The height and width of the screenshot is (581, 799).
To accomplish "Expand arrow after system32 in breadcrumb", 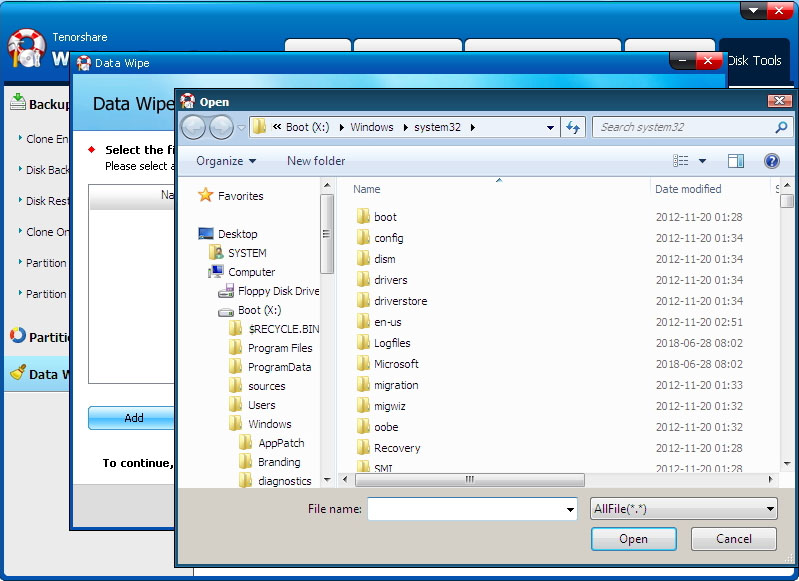I will [x=473, y=127].
